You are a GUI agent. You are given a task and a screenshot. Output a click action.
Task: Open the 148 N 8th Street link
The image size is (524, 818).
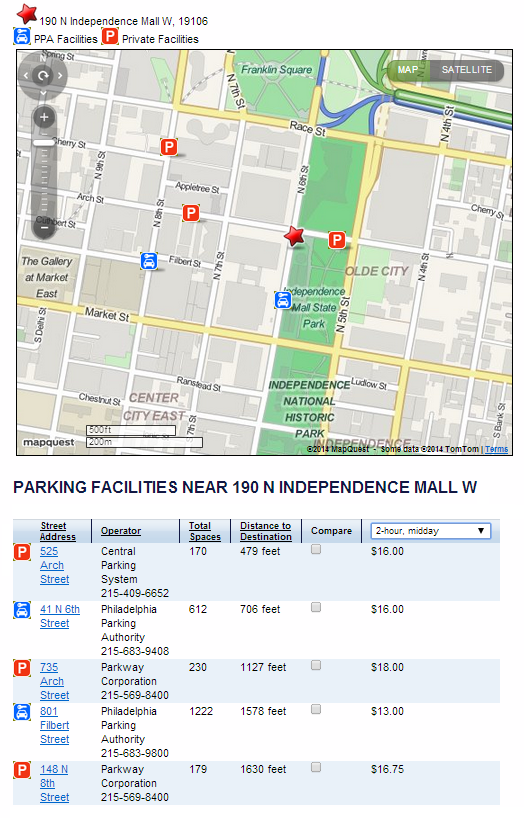[x=54, y=783]
